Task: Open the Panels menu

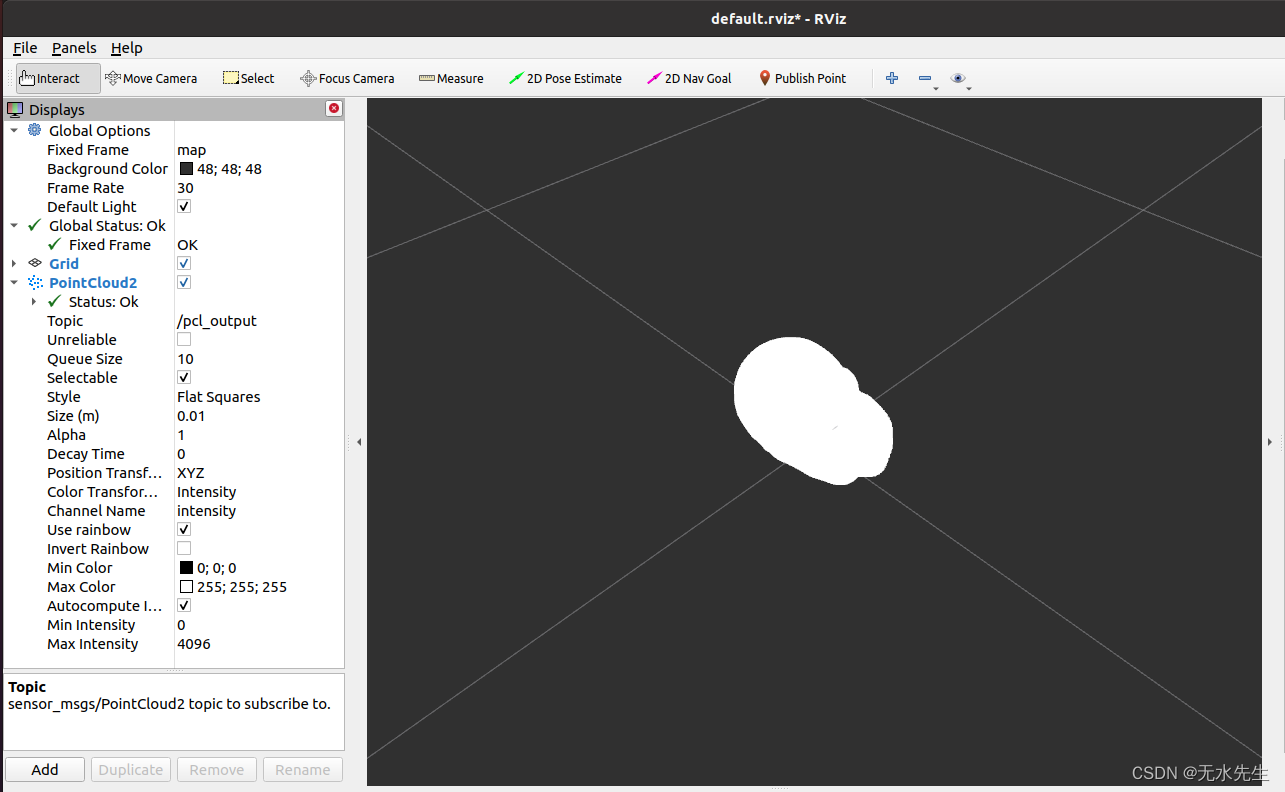Action: pos(74,48)
